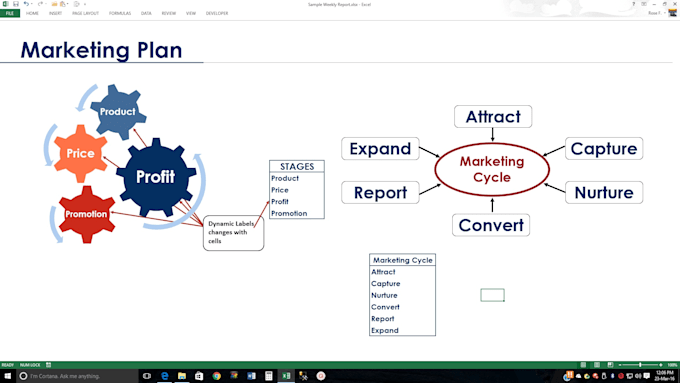Select the Marketing Cycle table header cell
This screenshot has width=680, height=383.
click(x=402, y=260)
